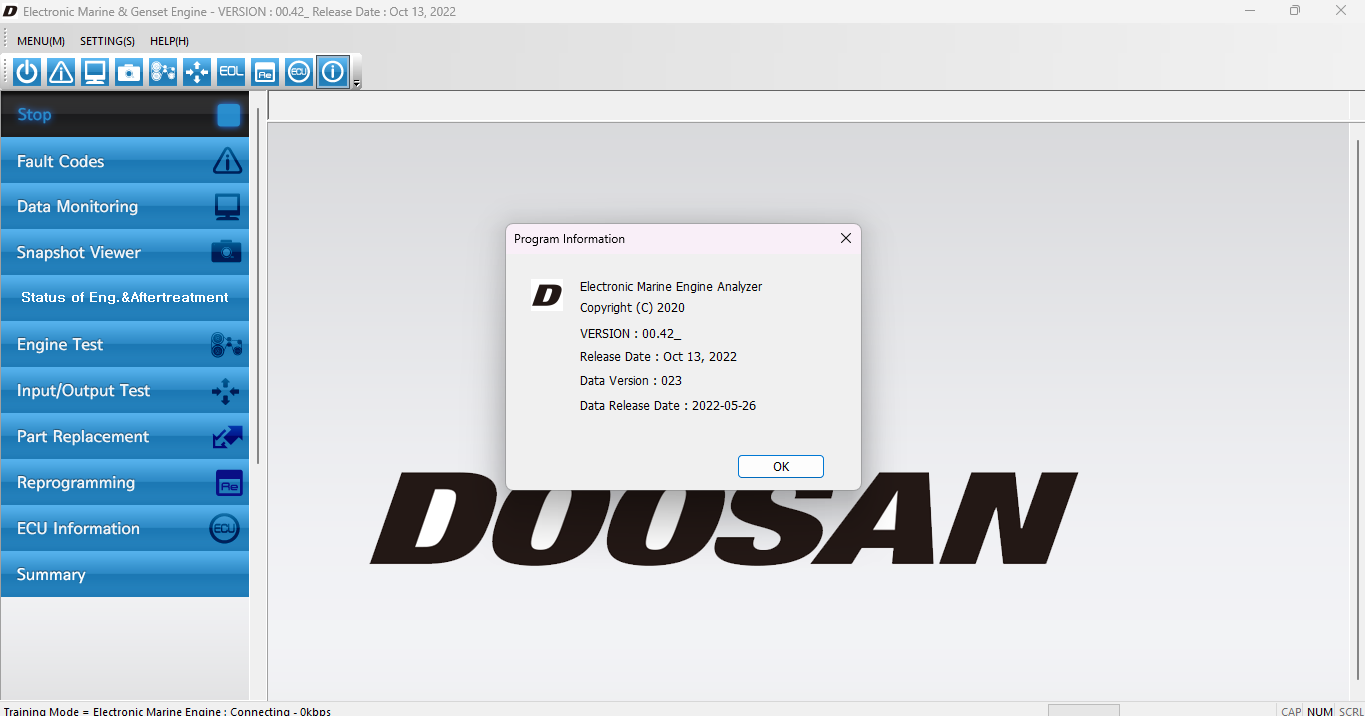1365x716 pixels.
Task: Click the Program Information dialog title
Action: pos(569,239)
